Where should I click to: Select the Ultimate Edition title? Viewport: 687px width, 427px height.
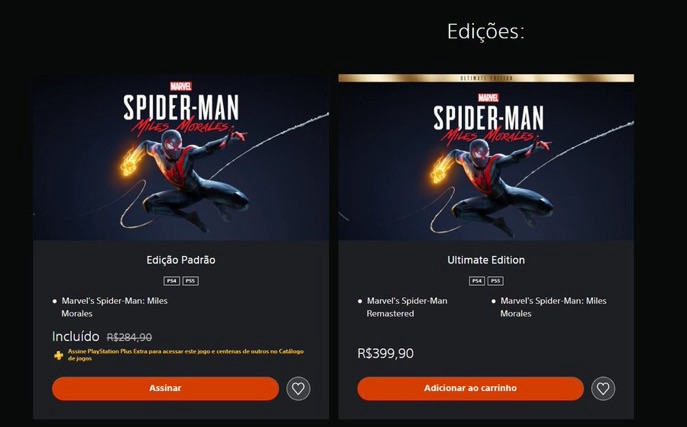pyautogui.click(x=486, y=260)
